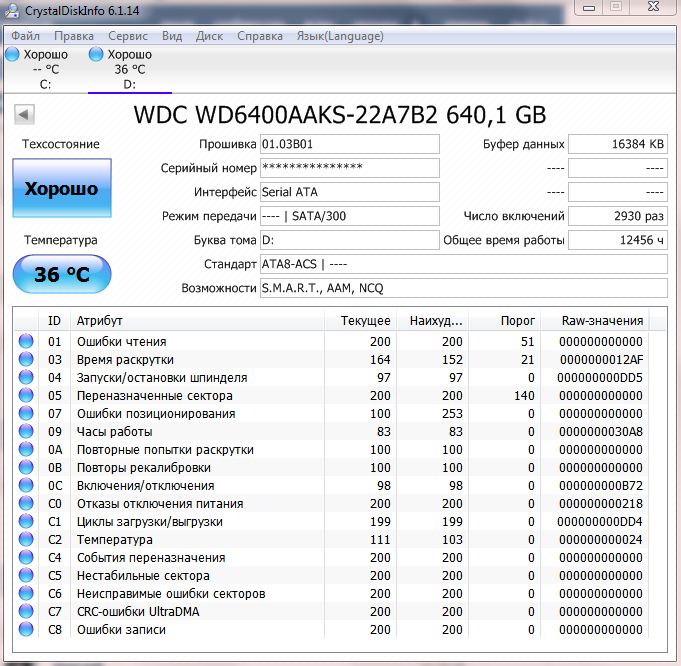This screenshot has height=666, width=681.
Task: Click the Общее время работы 12456 ч field
Action: [618, 240]
